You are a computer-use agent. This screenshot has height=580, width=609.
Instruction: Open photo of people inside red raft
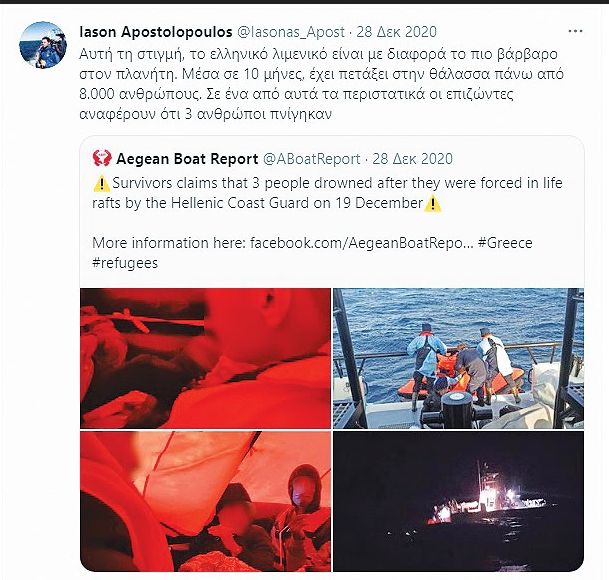[x=205, y=501]
